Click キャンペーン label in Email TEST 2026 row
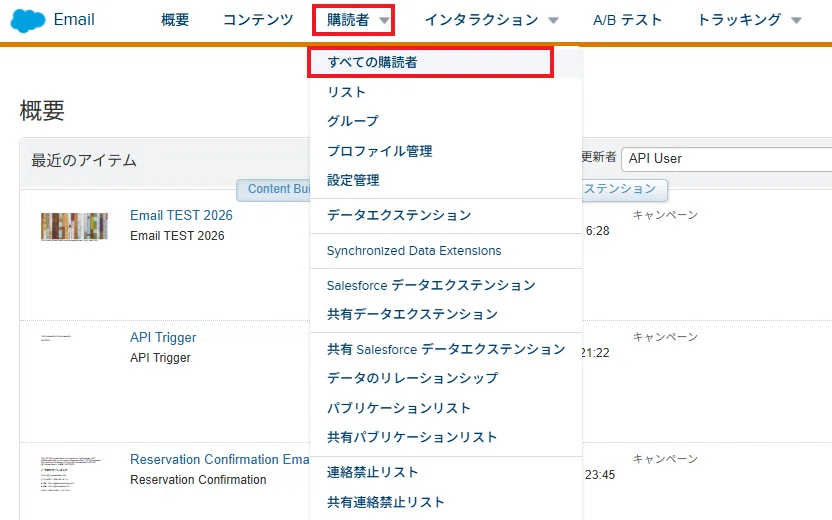 tap(665, 215)
